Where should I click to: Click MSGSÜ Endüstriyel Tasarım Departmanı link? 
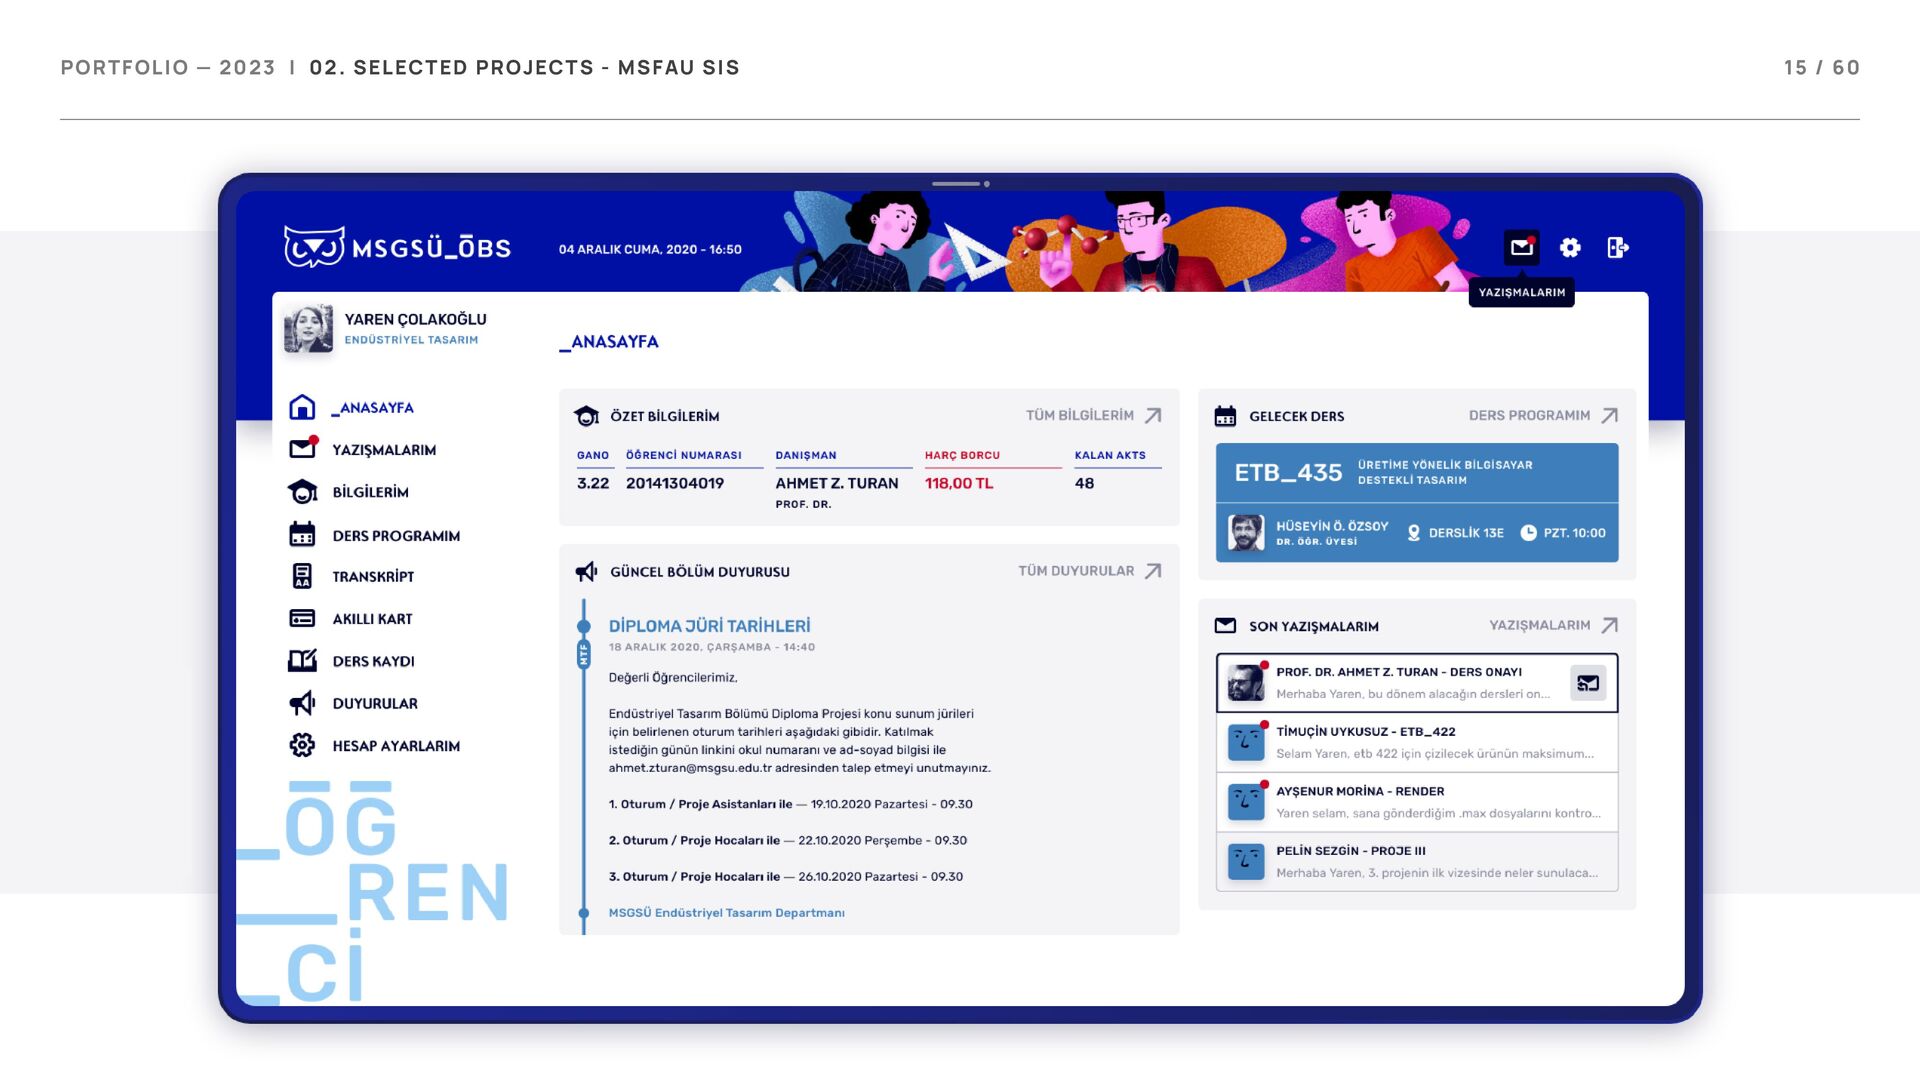coord(726,913)
